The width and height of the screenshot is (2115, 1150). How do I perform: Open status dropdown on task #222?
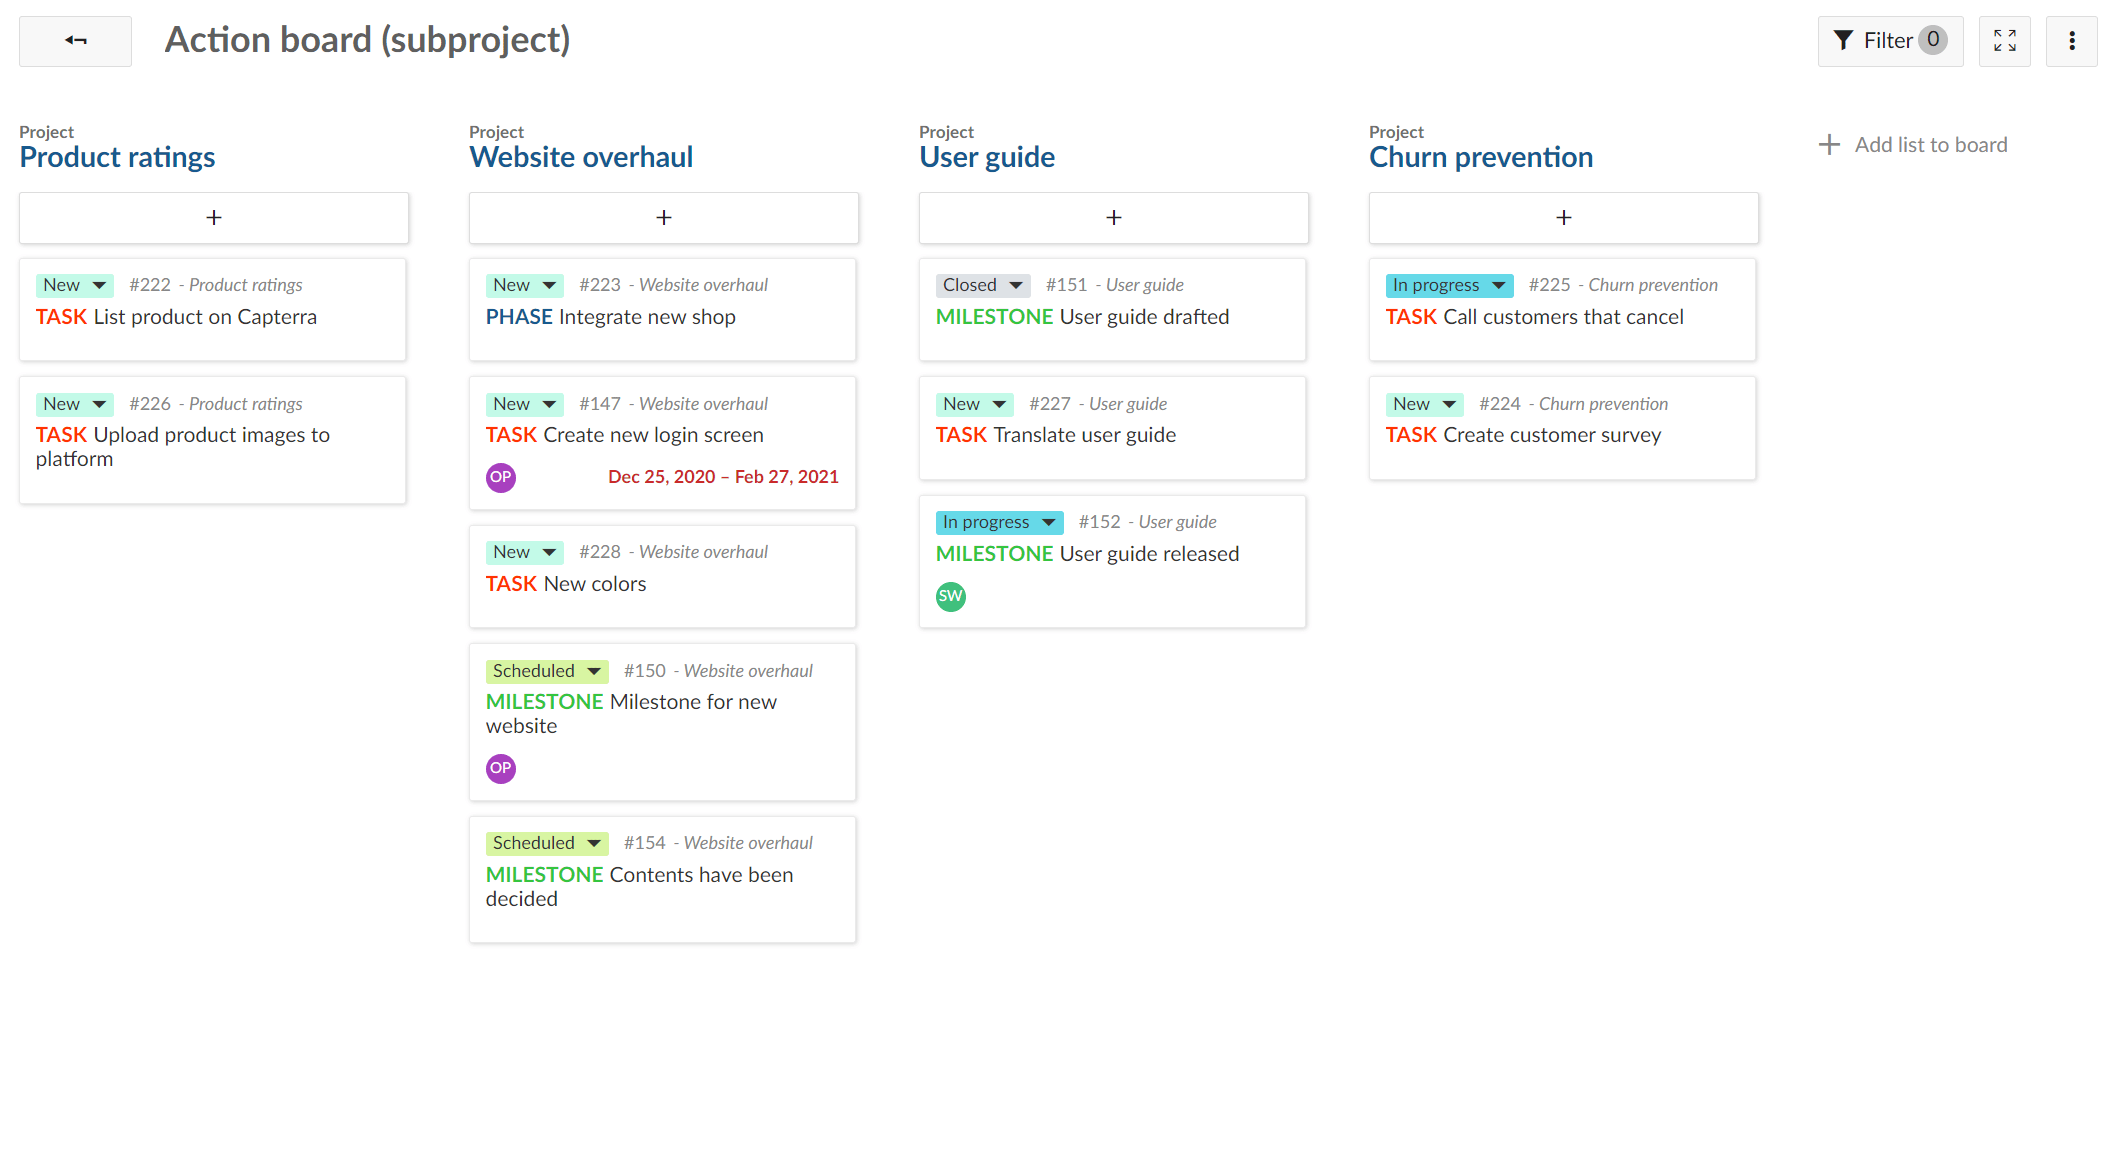point(74,284)
